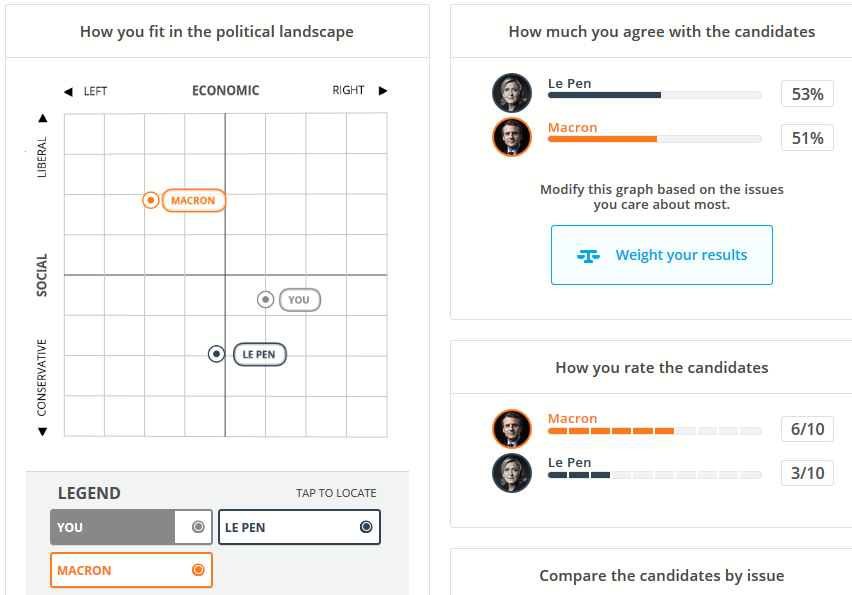Image resolution: width=852 pixels, height=595 pixels.
Task: Click the MACRON label on the chart
Action: tap(193, 201)
